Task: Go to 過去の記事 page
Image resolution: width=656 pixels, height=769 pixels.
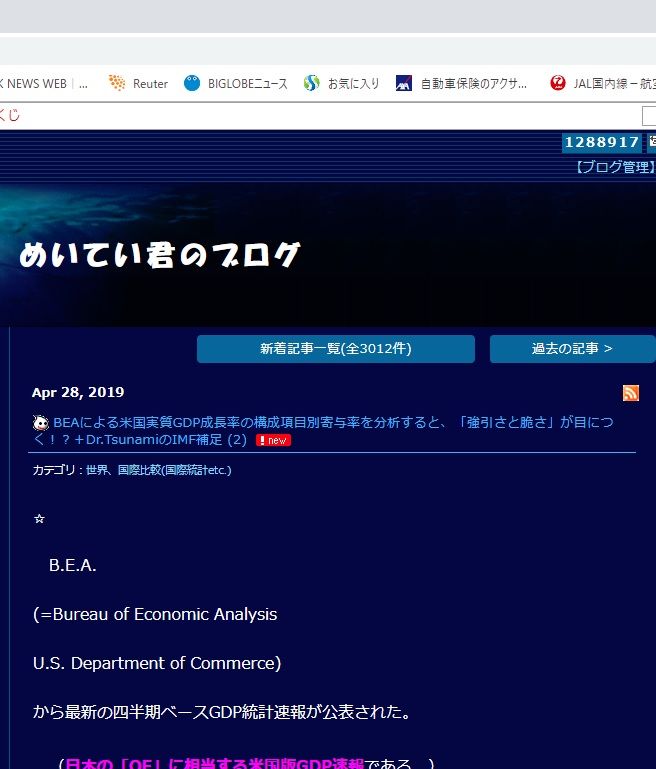Action: [x=573, y=349]
